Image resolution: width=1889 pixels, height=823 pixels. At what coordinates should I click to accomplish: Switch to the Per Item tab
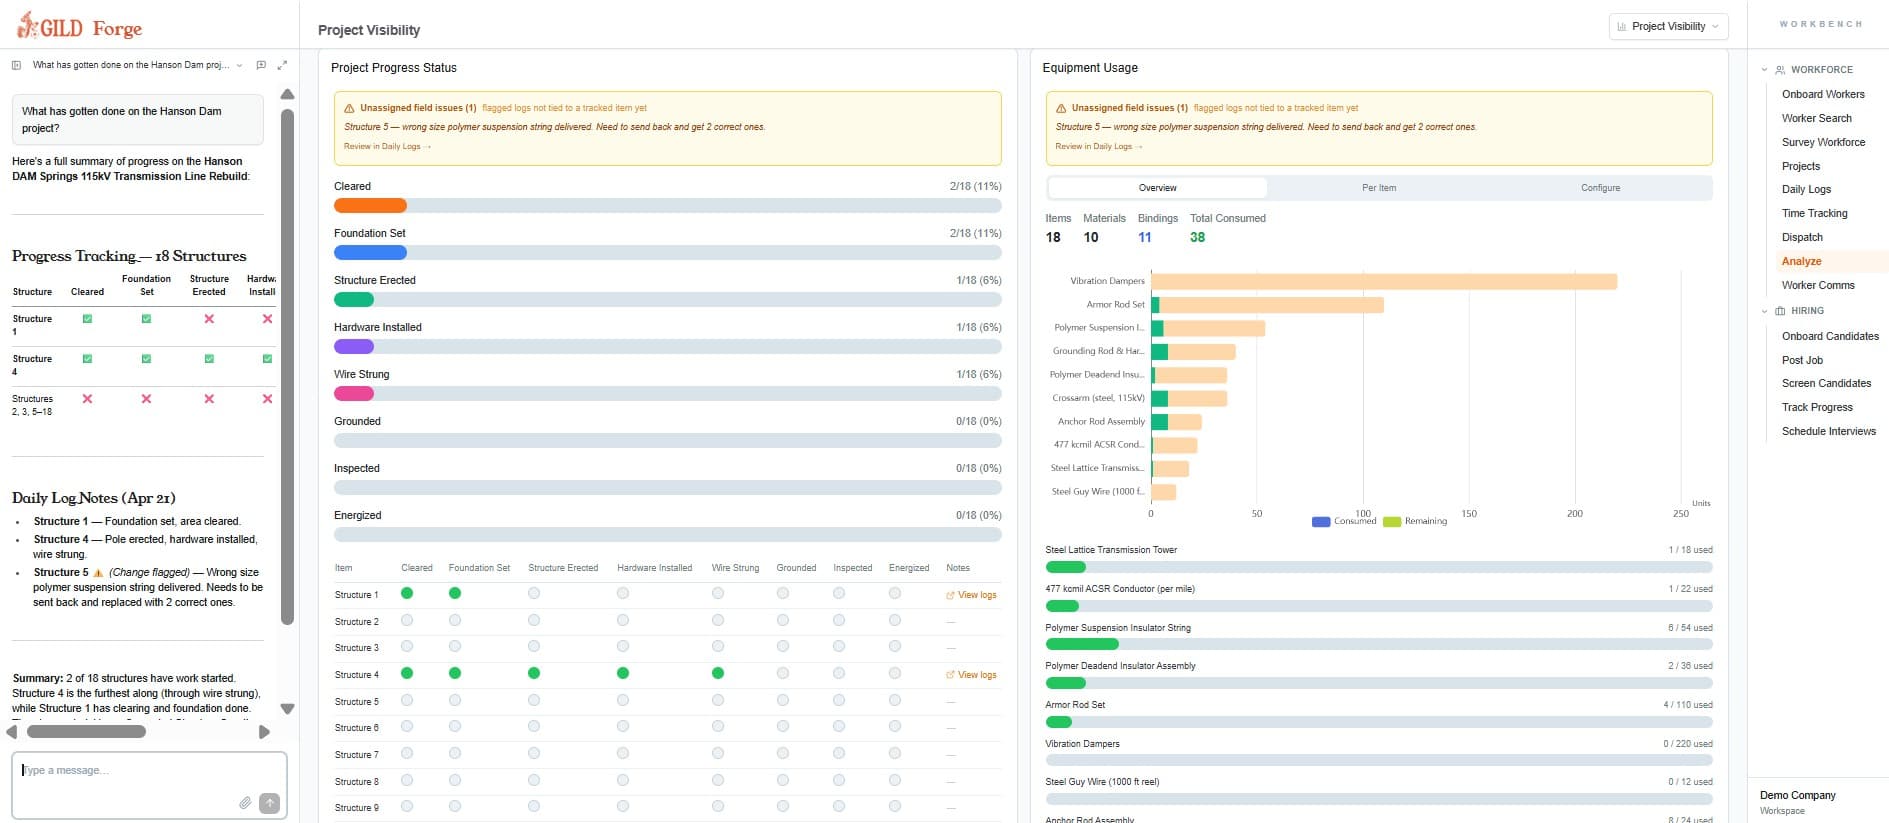1379,188
